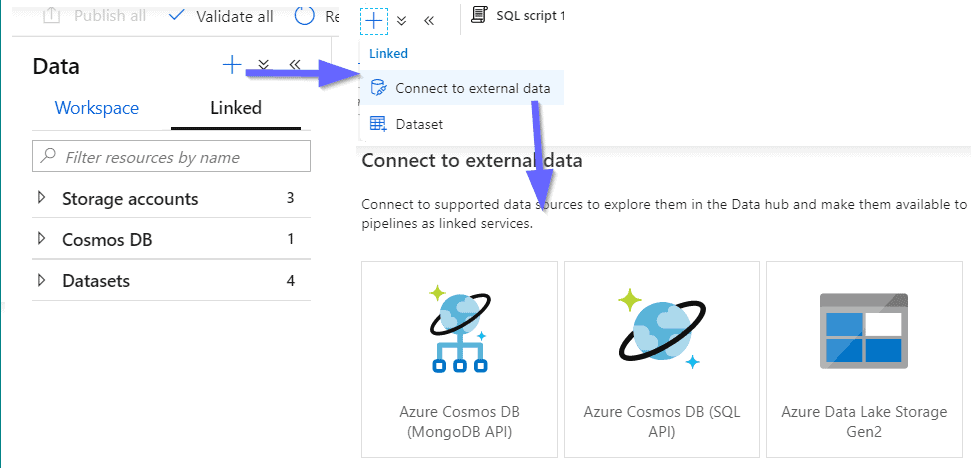Screen dimensions: 971x468
Task: Click the refresh circle icon
Action: coord(305,15)
